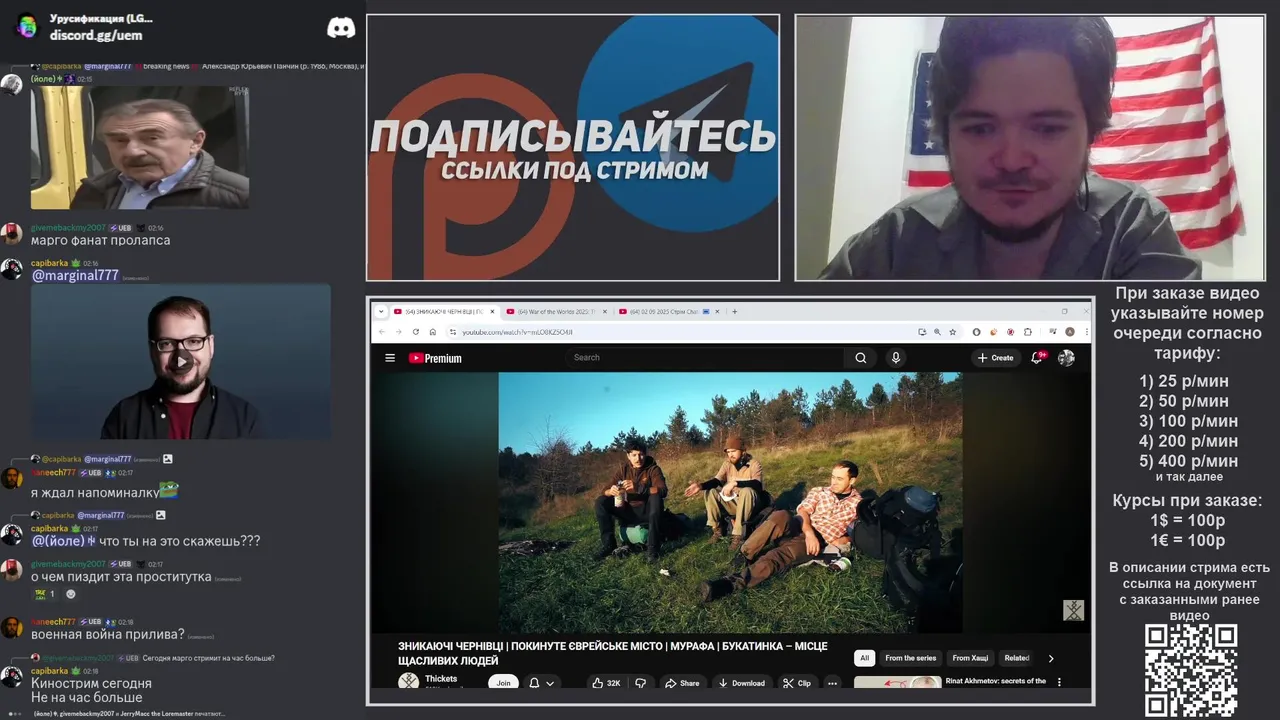Click the Thickets channel name
The height and width of the screenshot is (720, 1280).
click(441, 678)
